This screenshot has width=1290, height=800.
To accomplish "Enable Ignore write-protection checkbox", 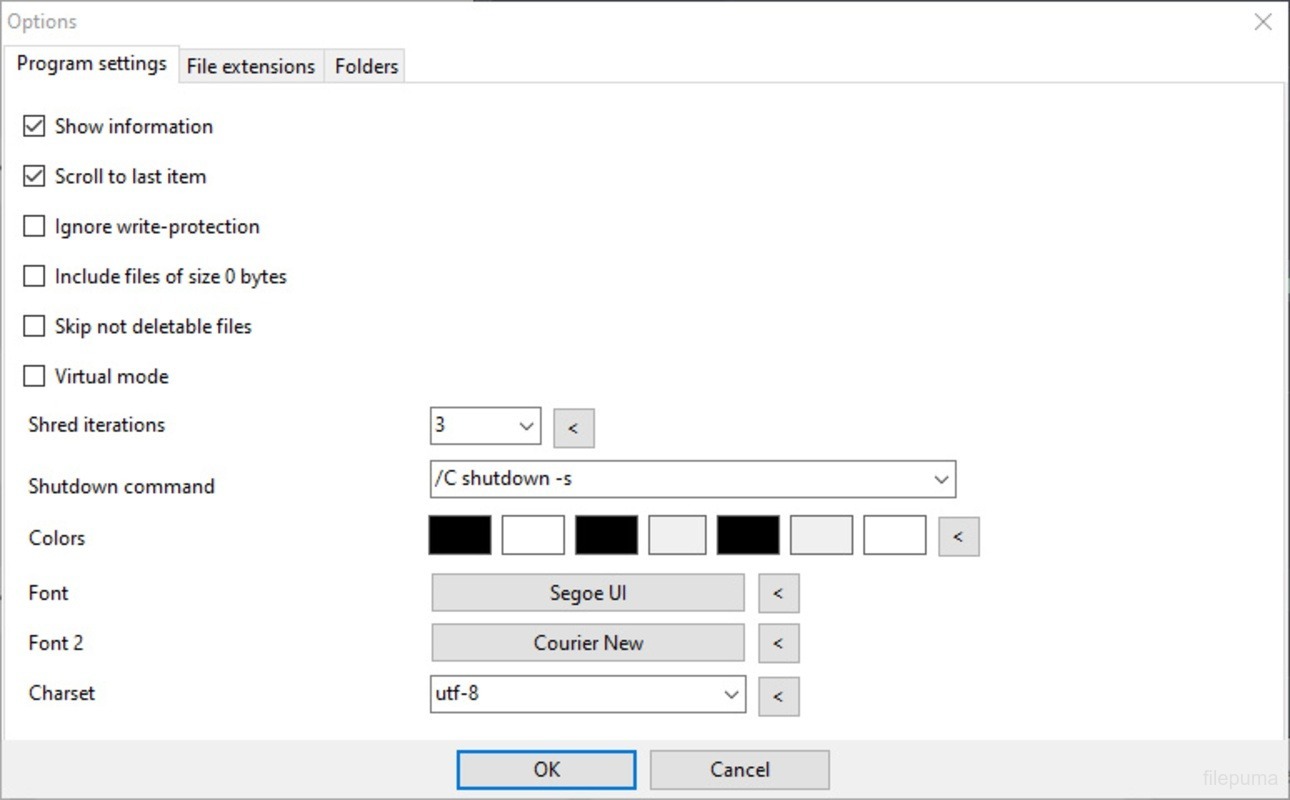I will pyautogui.click(x=35, y=226).
